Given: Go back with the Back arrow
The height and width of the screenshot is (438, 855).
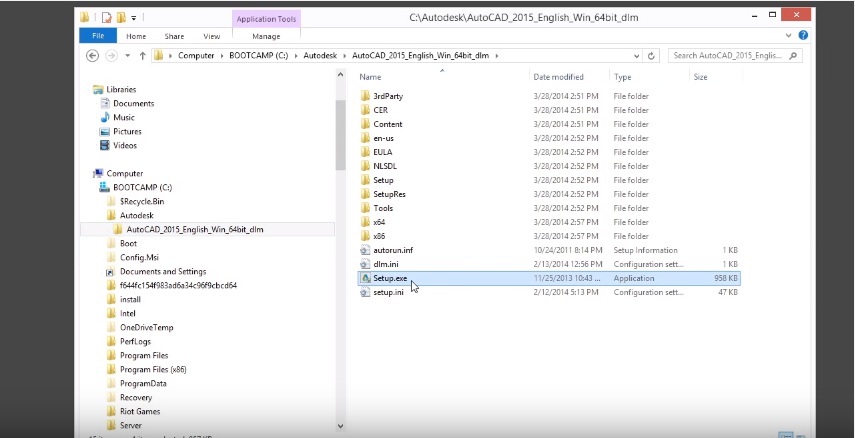Looking at the screenshot, I should (93, 56).
